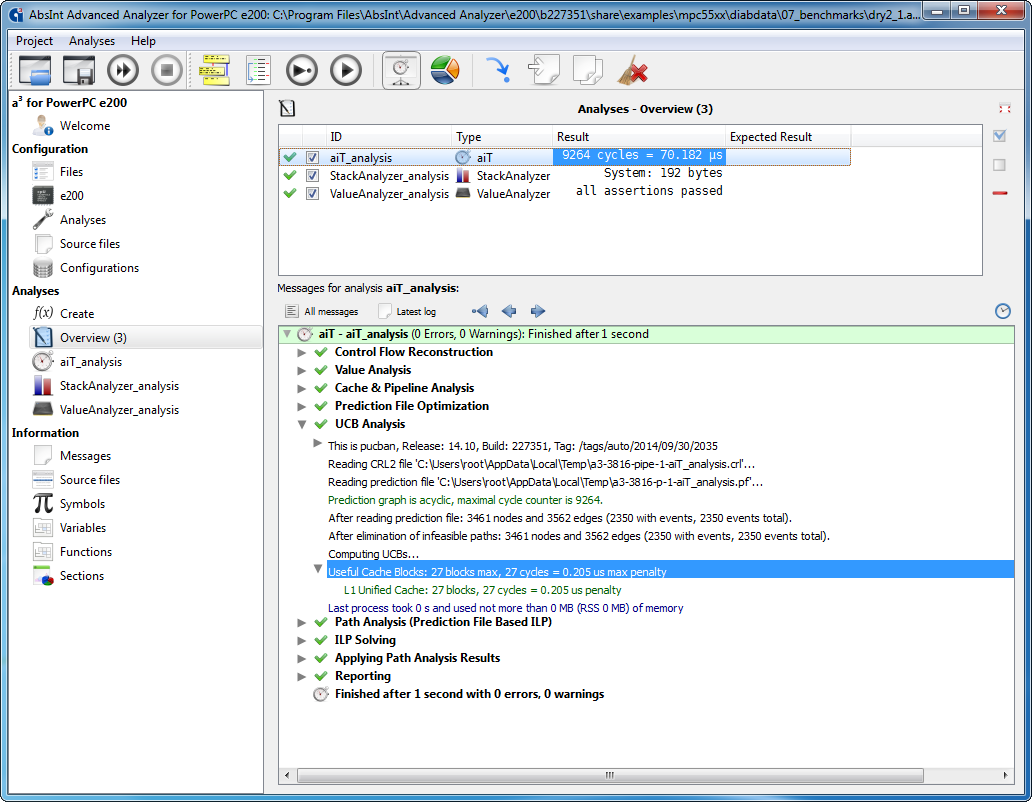Click the plain play toolbar button

[346, 70]
